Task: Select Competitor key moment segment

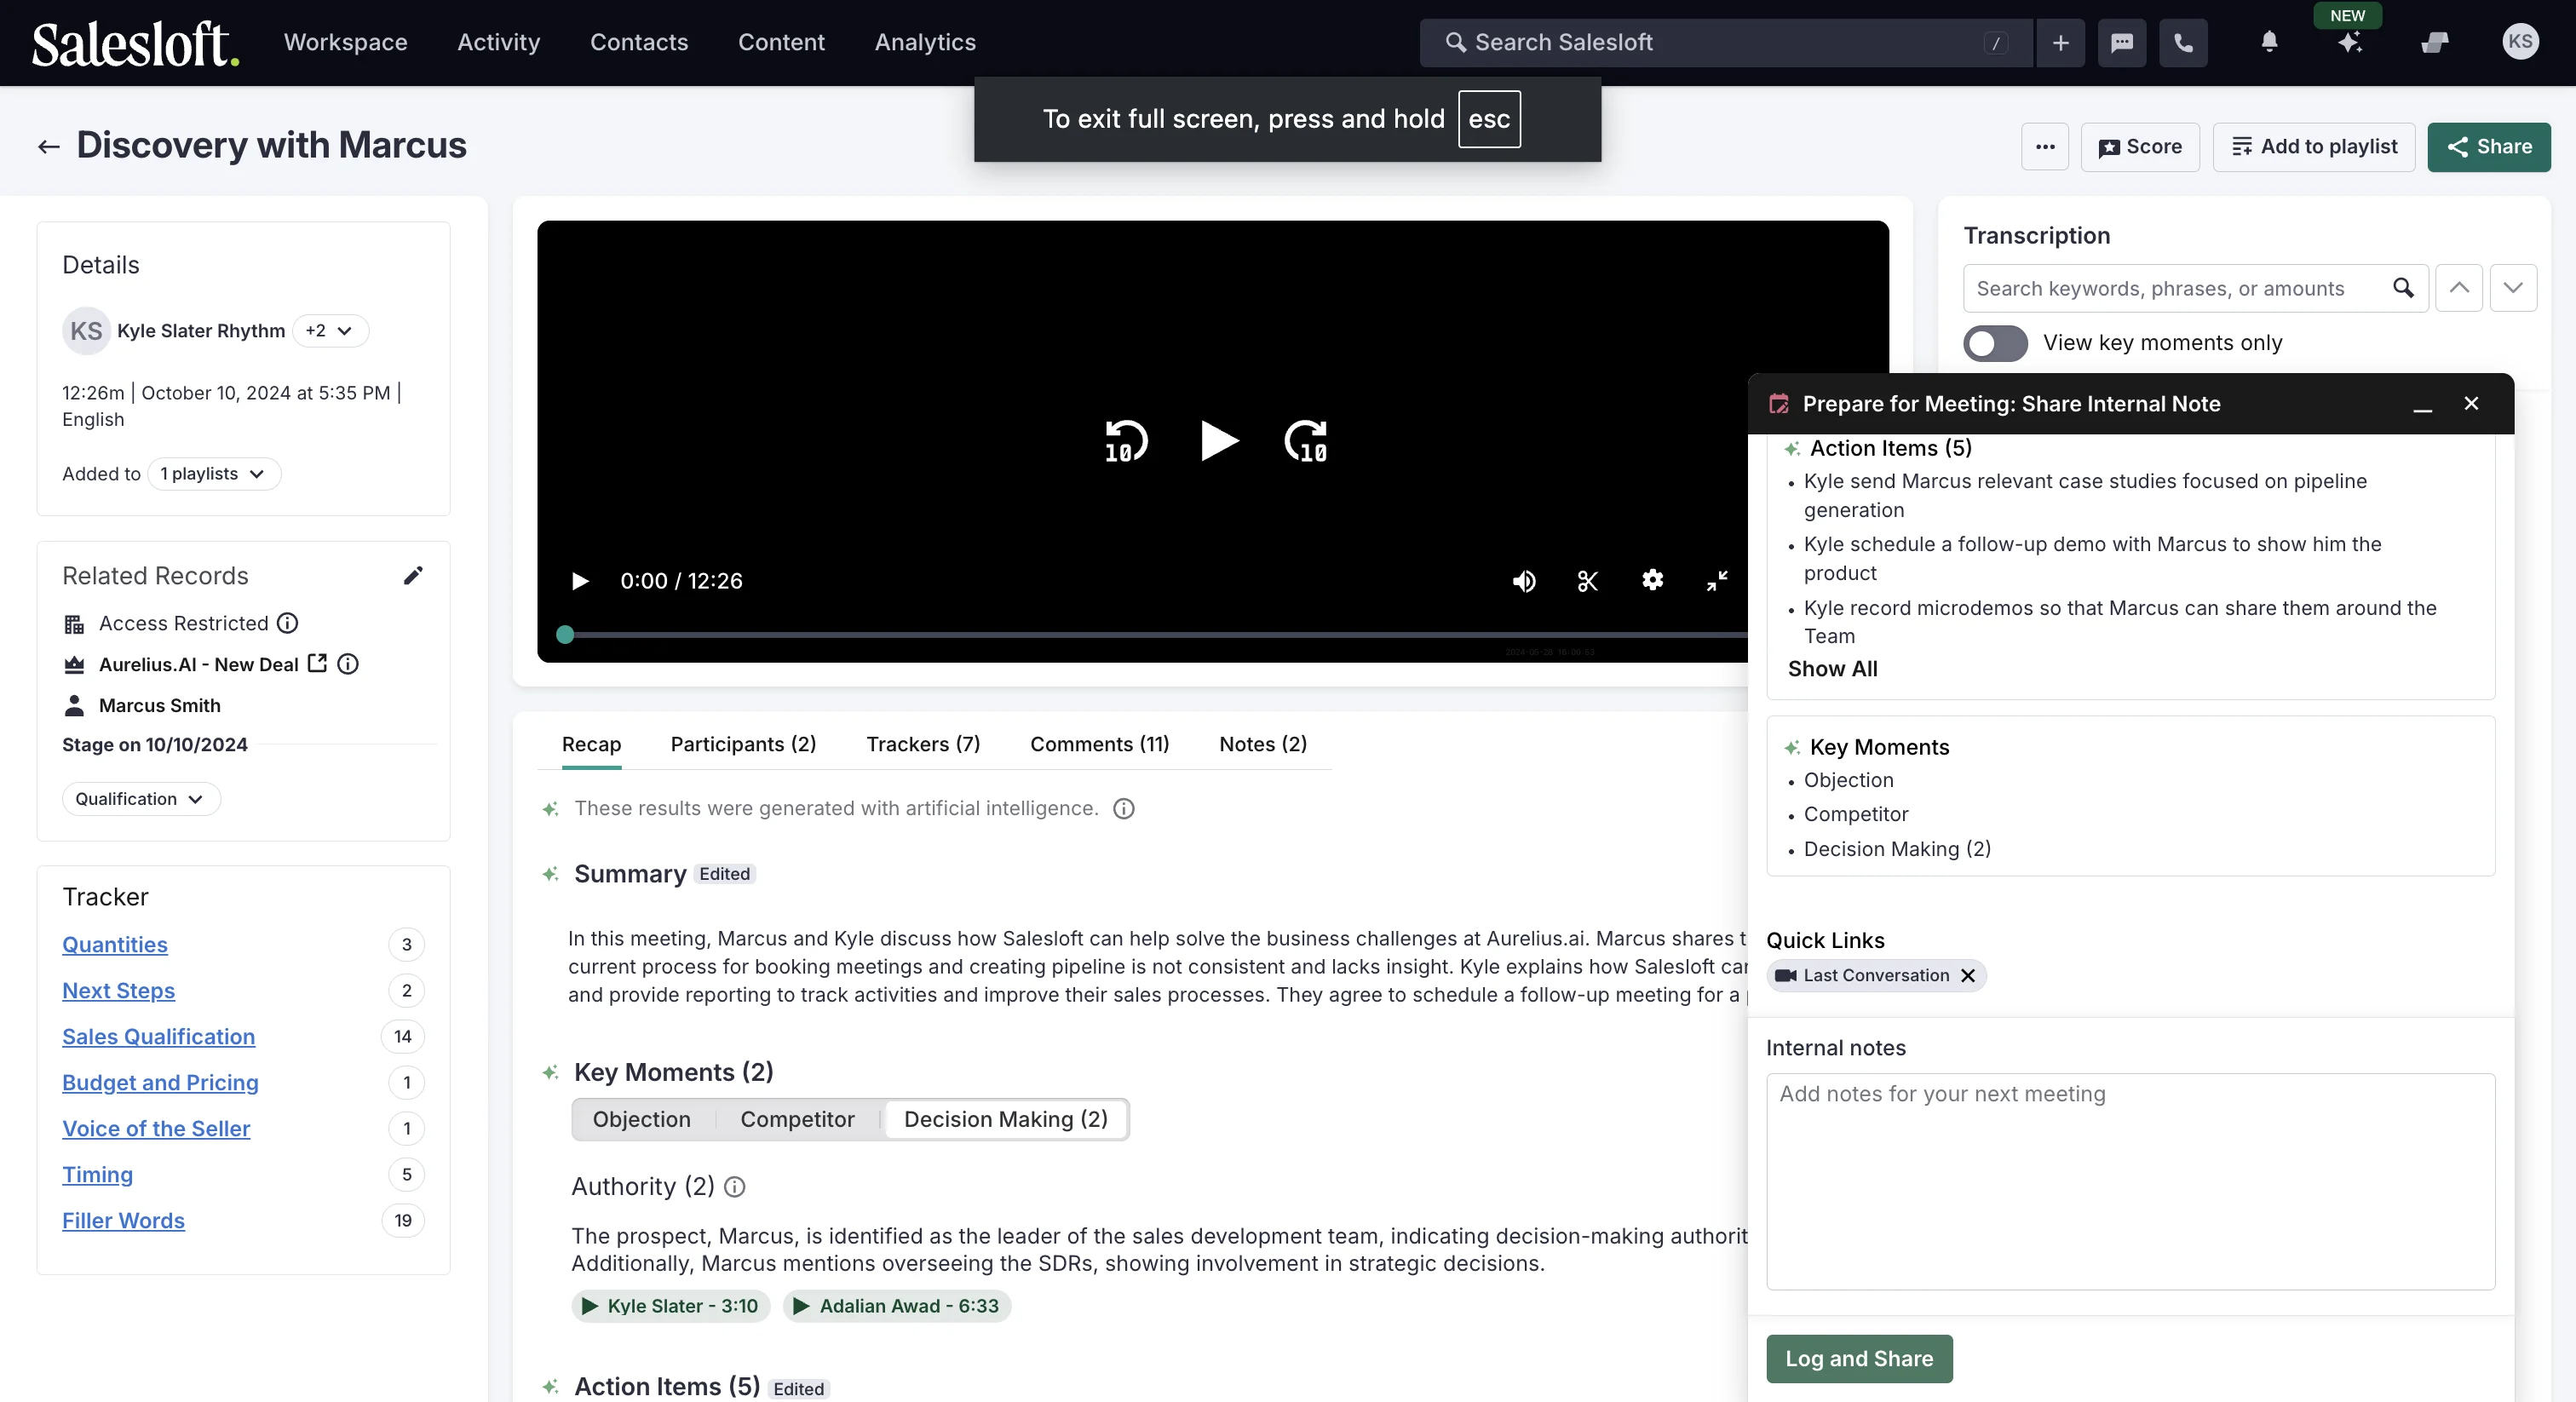Action: 797,1119
